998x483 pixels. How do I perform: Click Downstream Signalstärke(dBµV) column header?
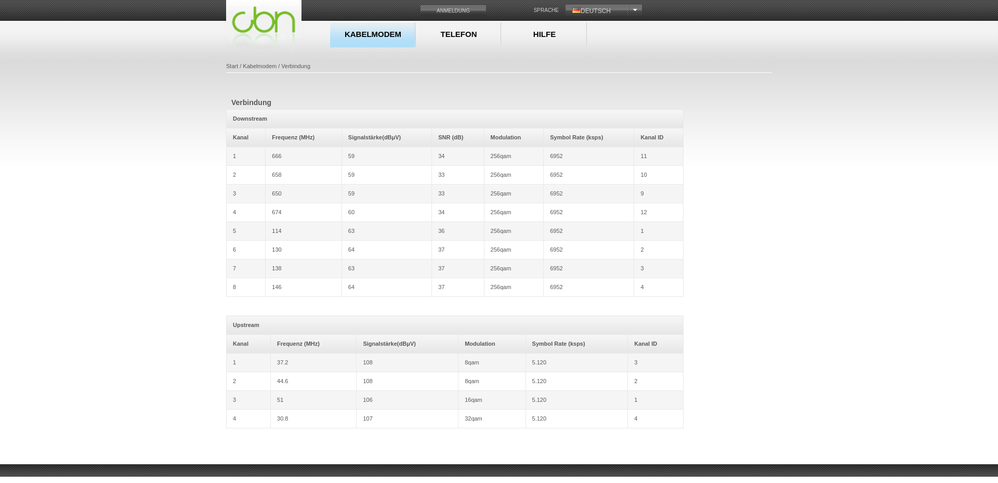click(374, 137)
